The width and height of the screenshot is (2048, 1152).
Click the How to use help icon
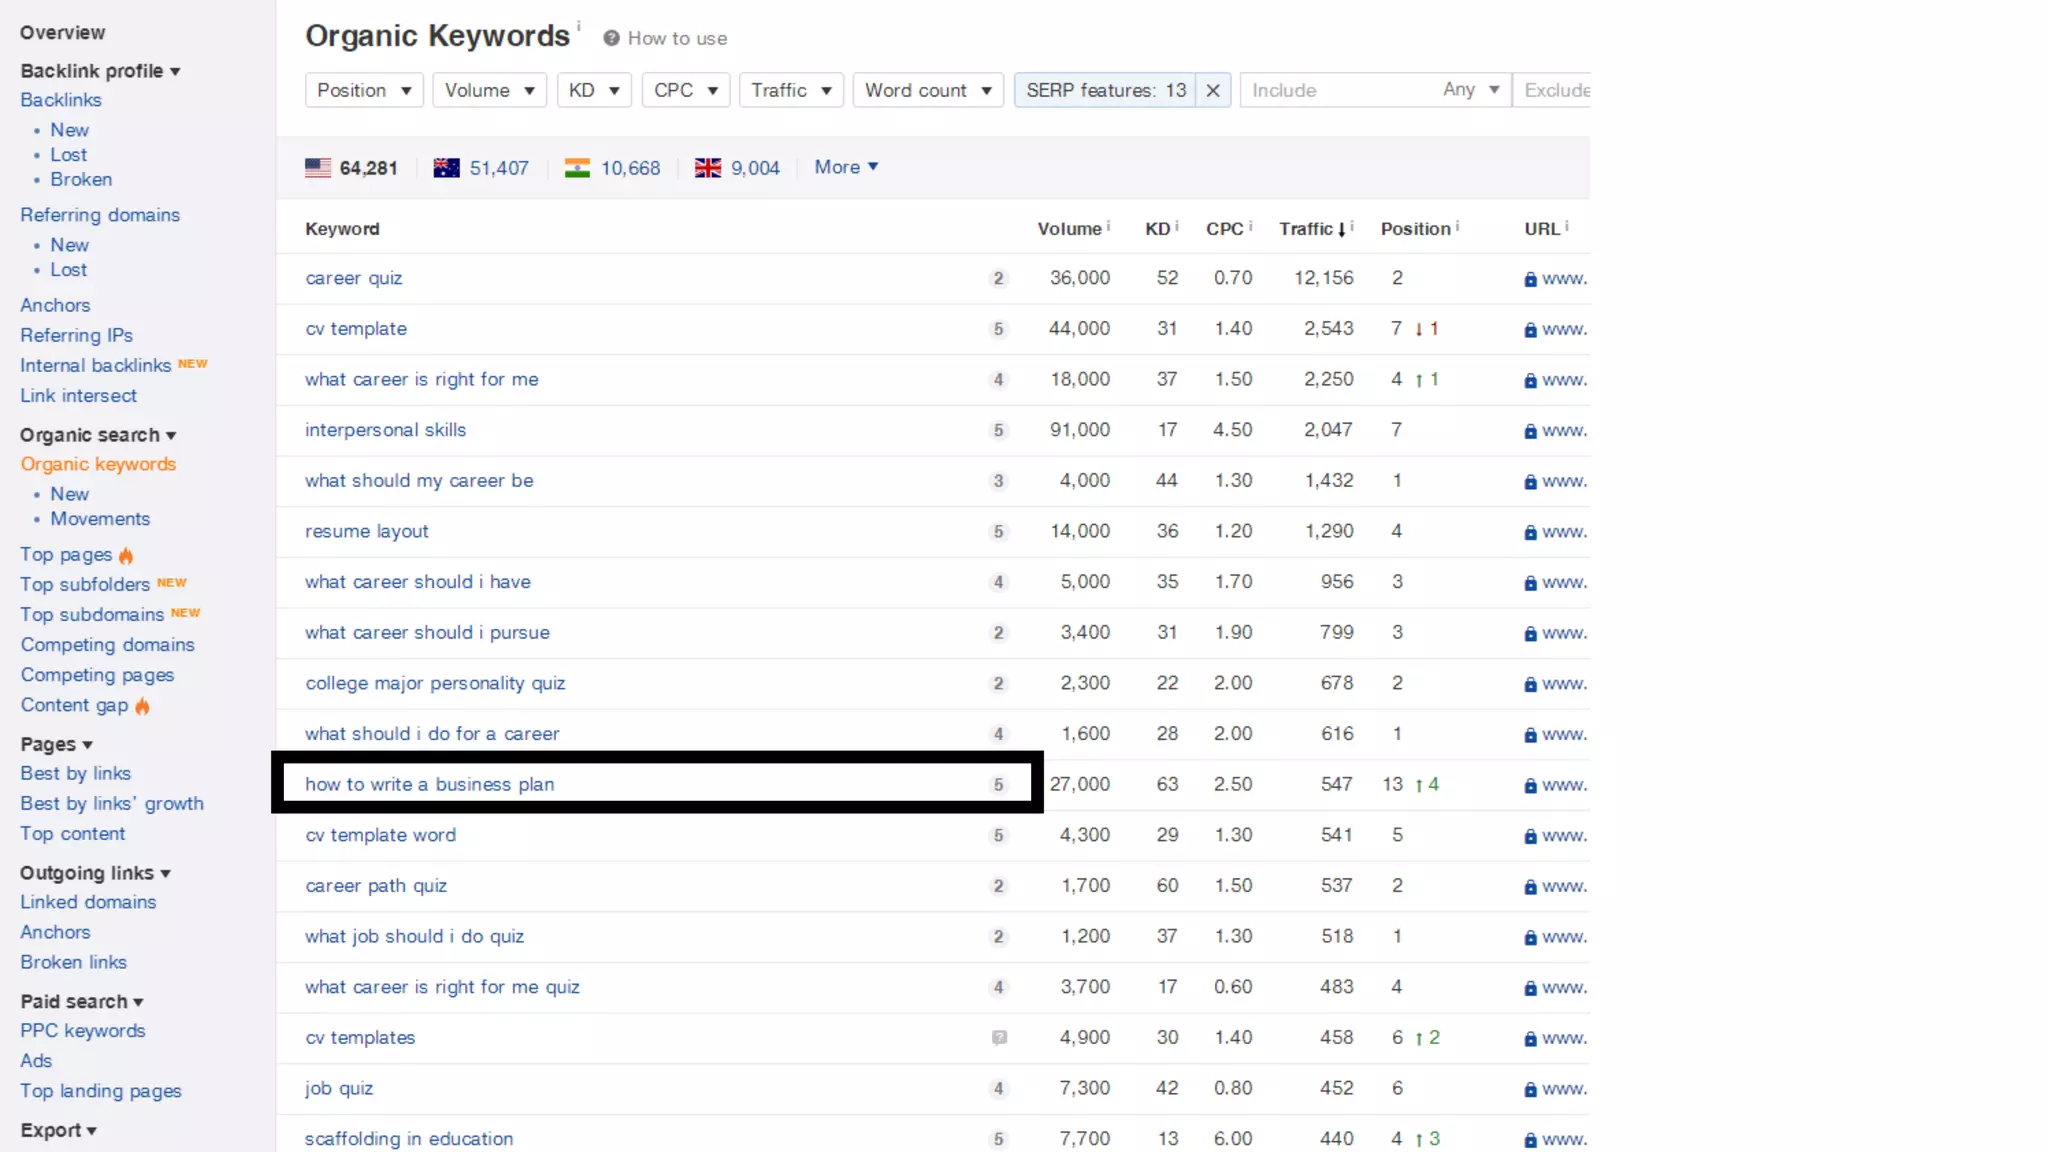(x=611, y=38)
